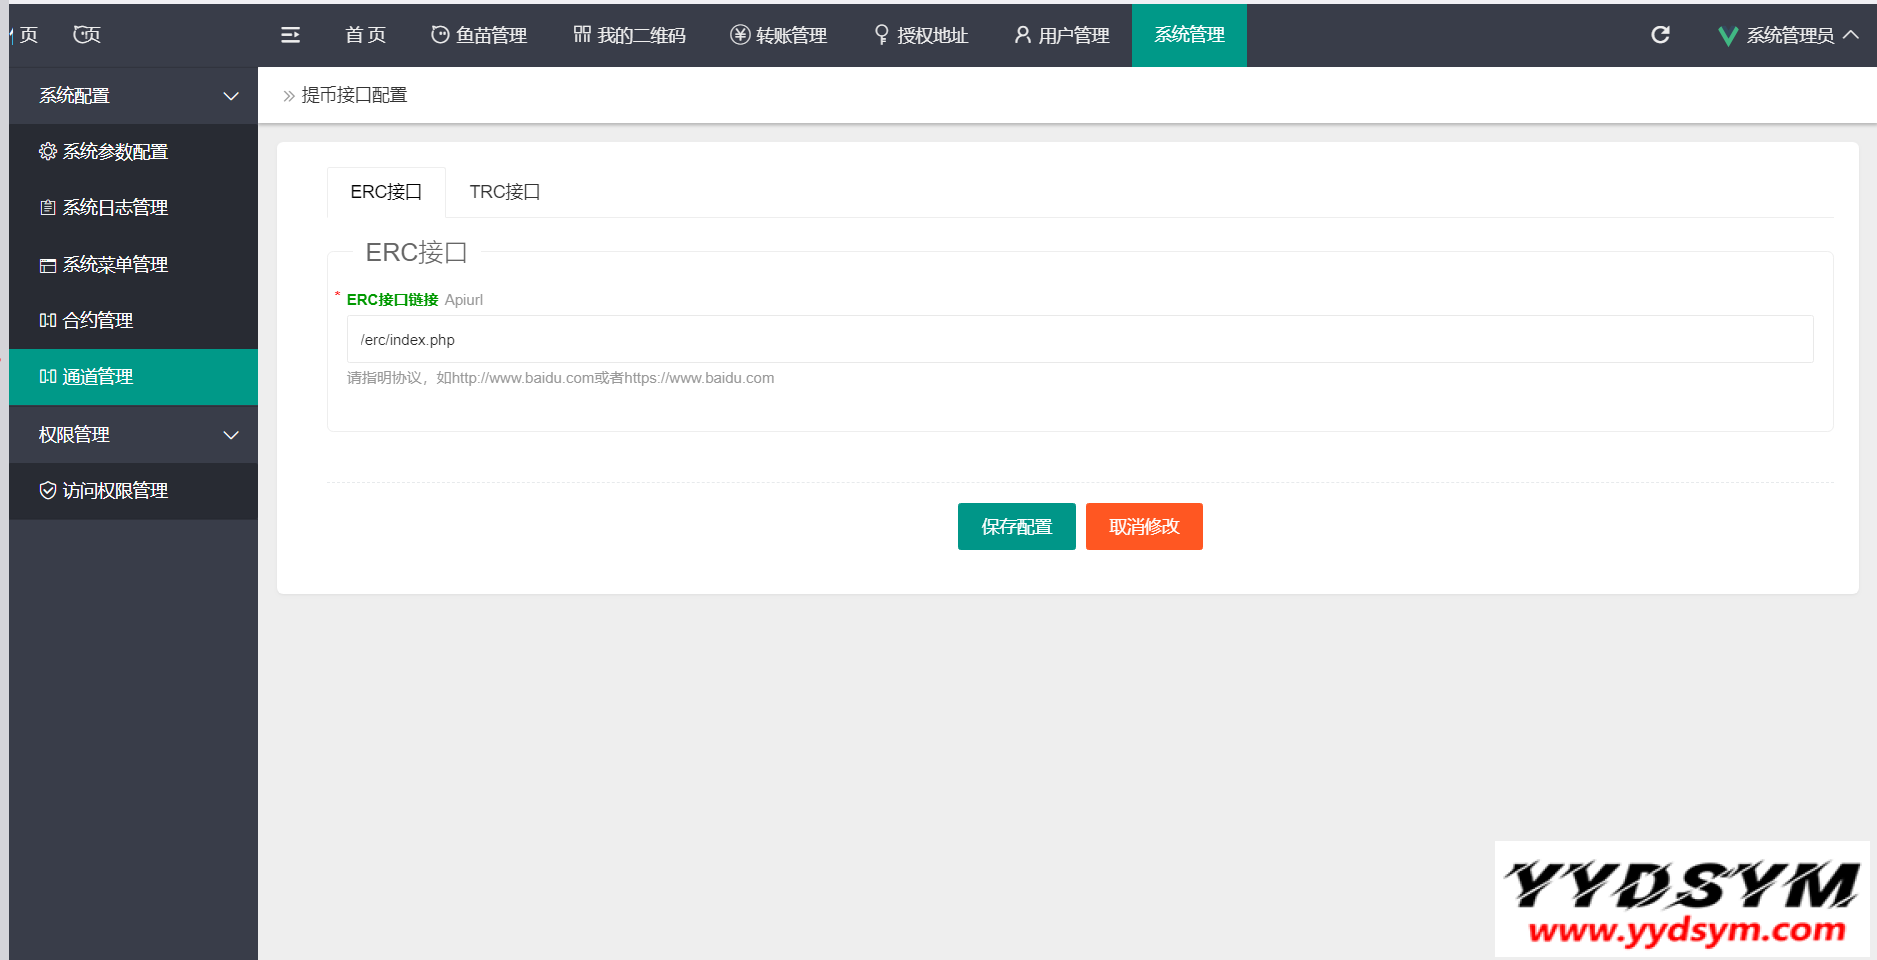
Task: Open the 系统管理员 user dropdown
Action: (1790, 36)
